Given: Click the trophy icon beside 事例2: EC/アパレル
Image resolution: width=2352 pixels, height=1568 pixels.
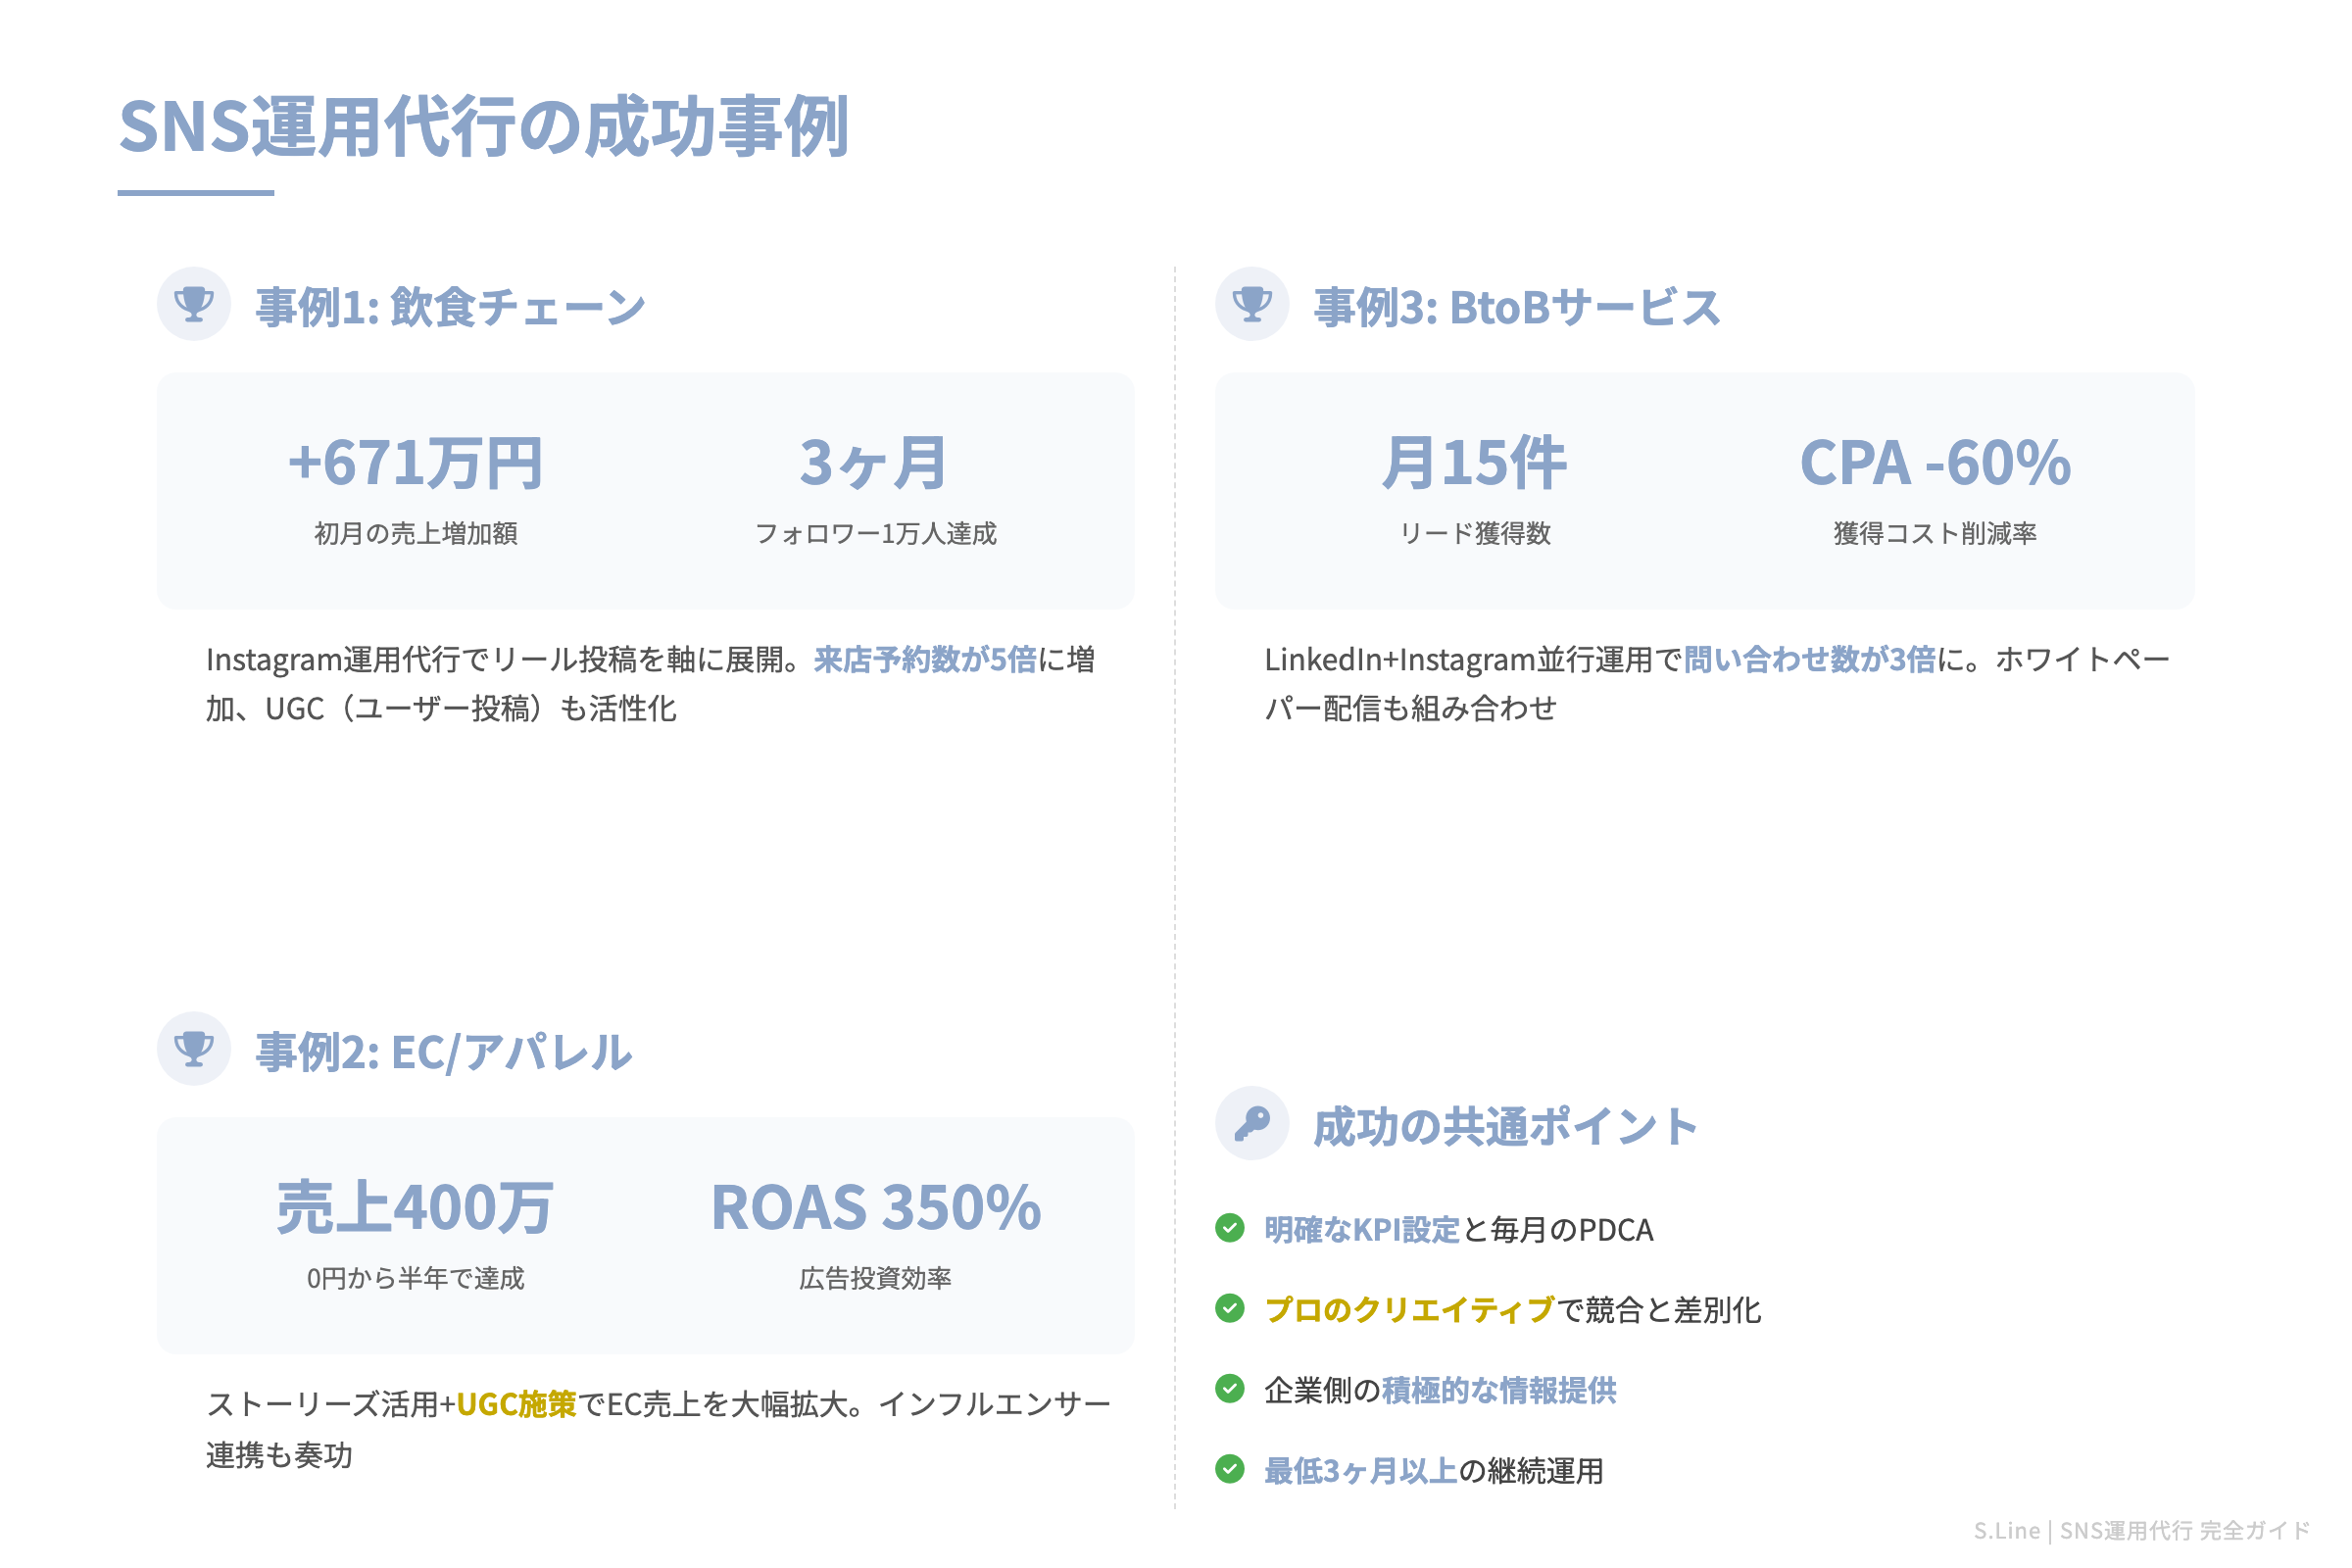Looking at the screenshot, I should (x=194, y=1050).
